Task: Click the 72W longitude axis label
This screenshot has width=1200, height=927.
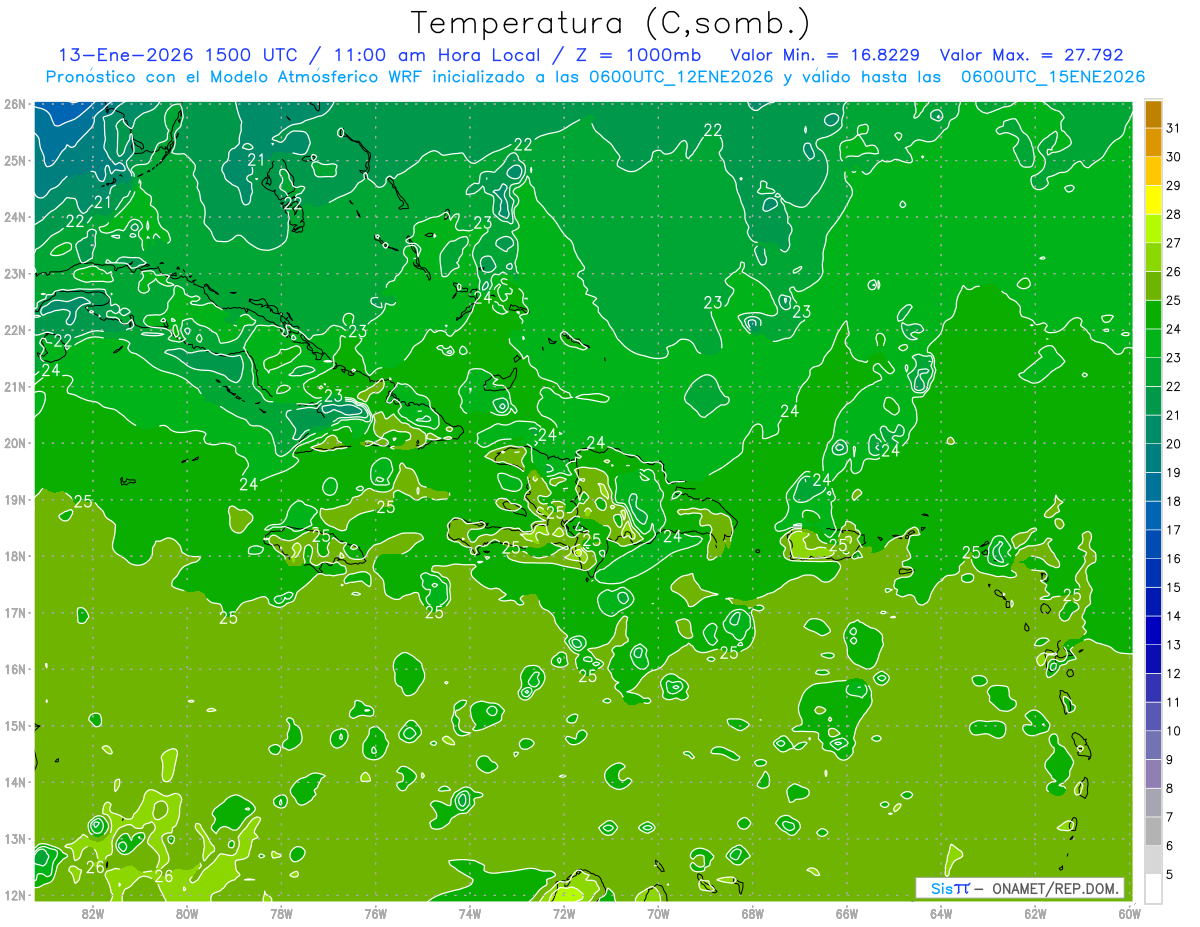Action: pos(564,912)
